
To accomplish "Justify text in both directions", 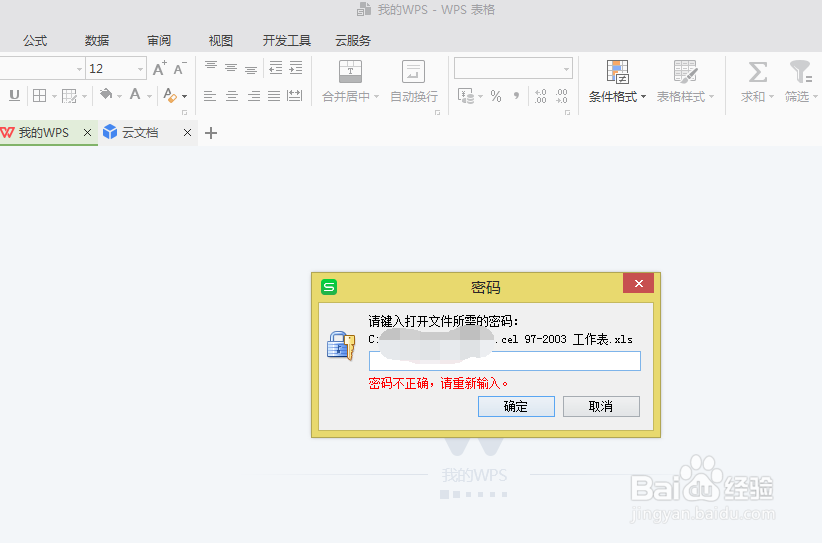I will coord(274,96).
